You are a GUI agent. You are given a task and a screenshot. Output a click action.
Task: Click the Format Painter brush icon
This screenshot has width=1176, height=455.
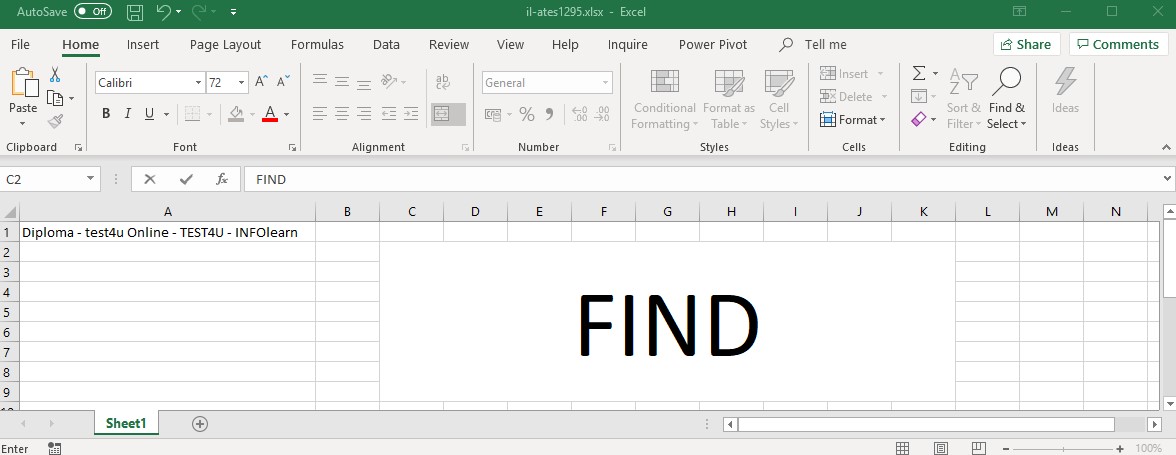55,121
